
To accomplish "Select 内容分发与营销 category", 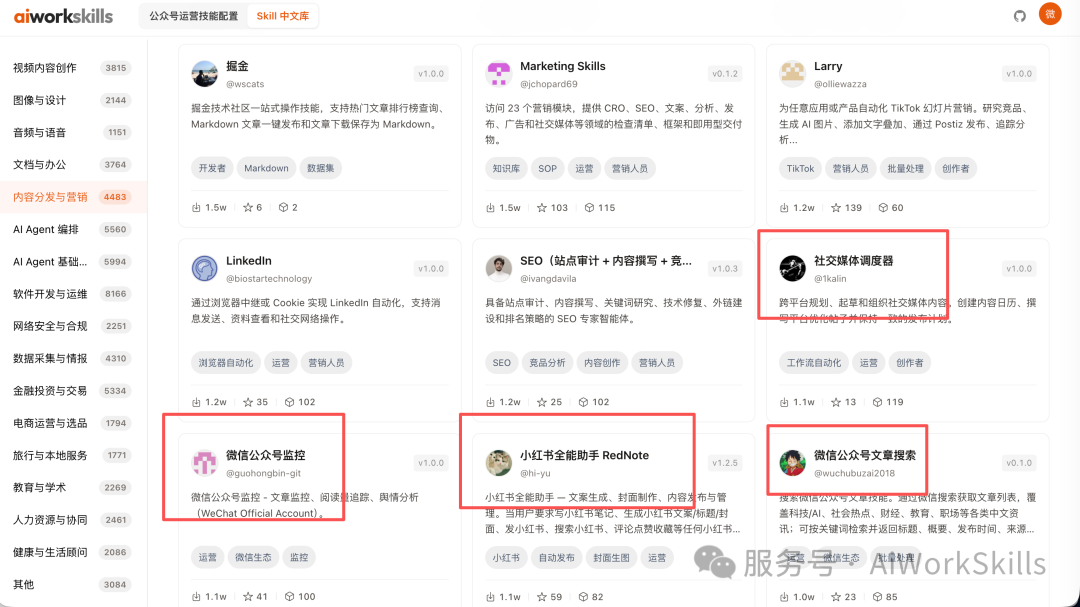I will click(x=73, y=197).
